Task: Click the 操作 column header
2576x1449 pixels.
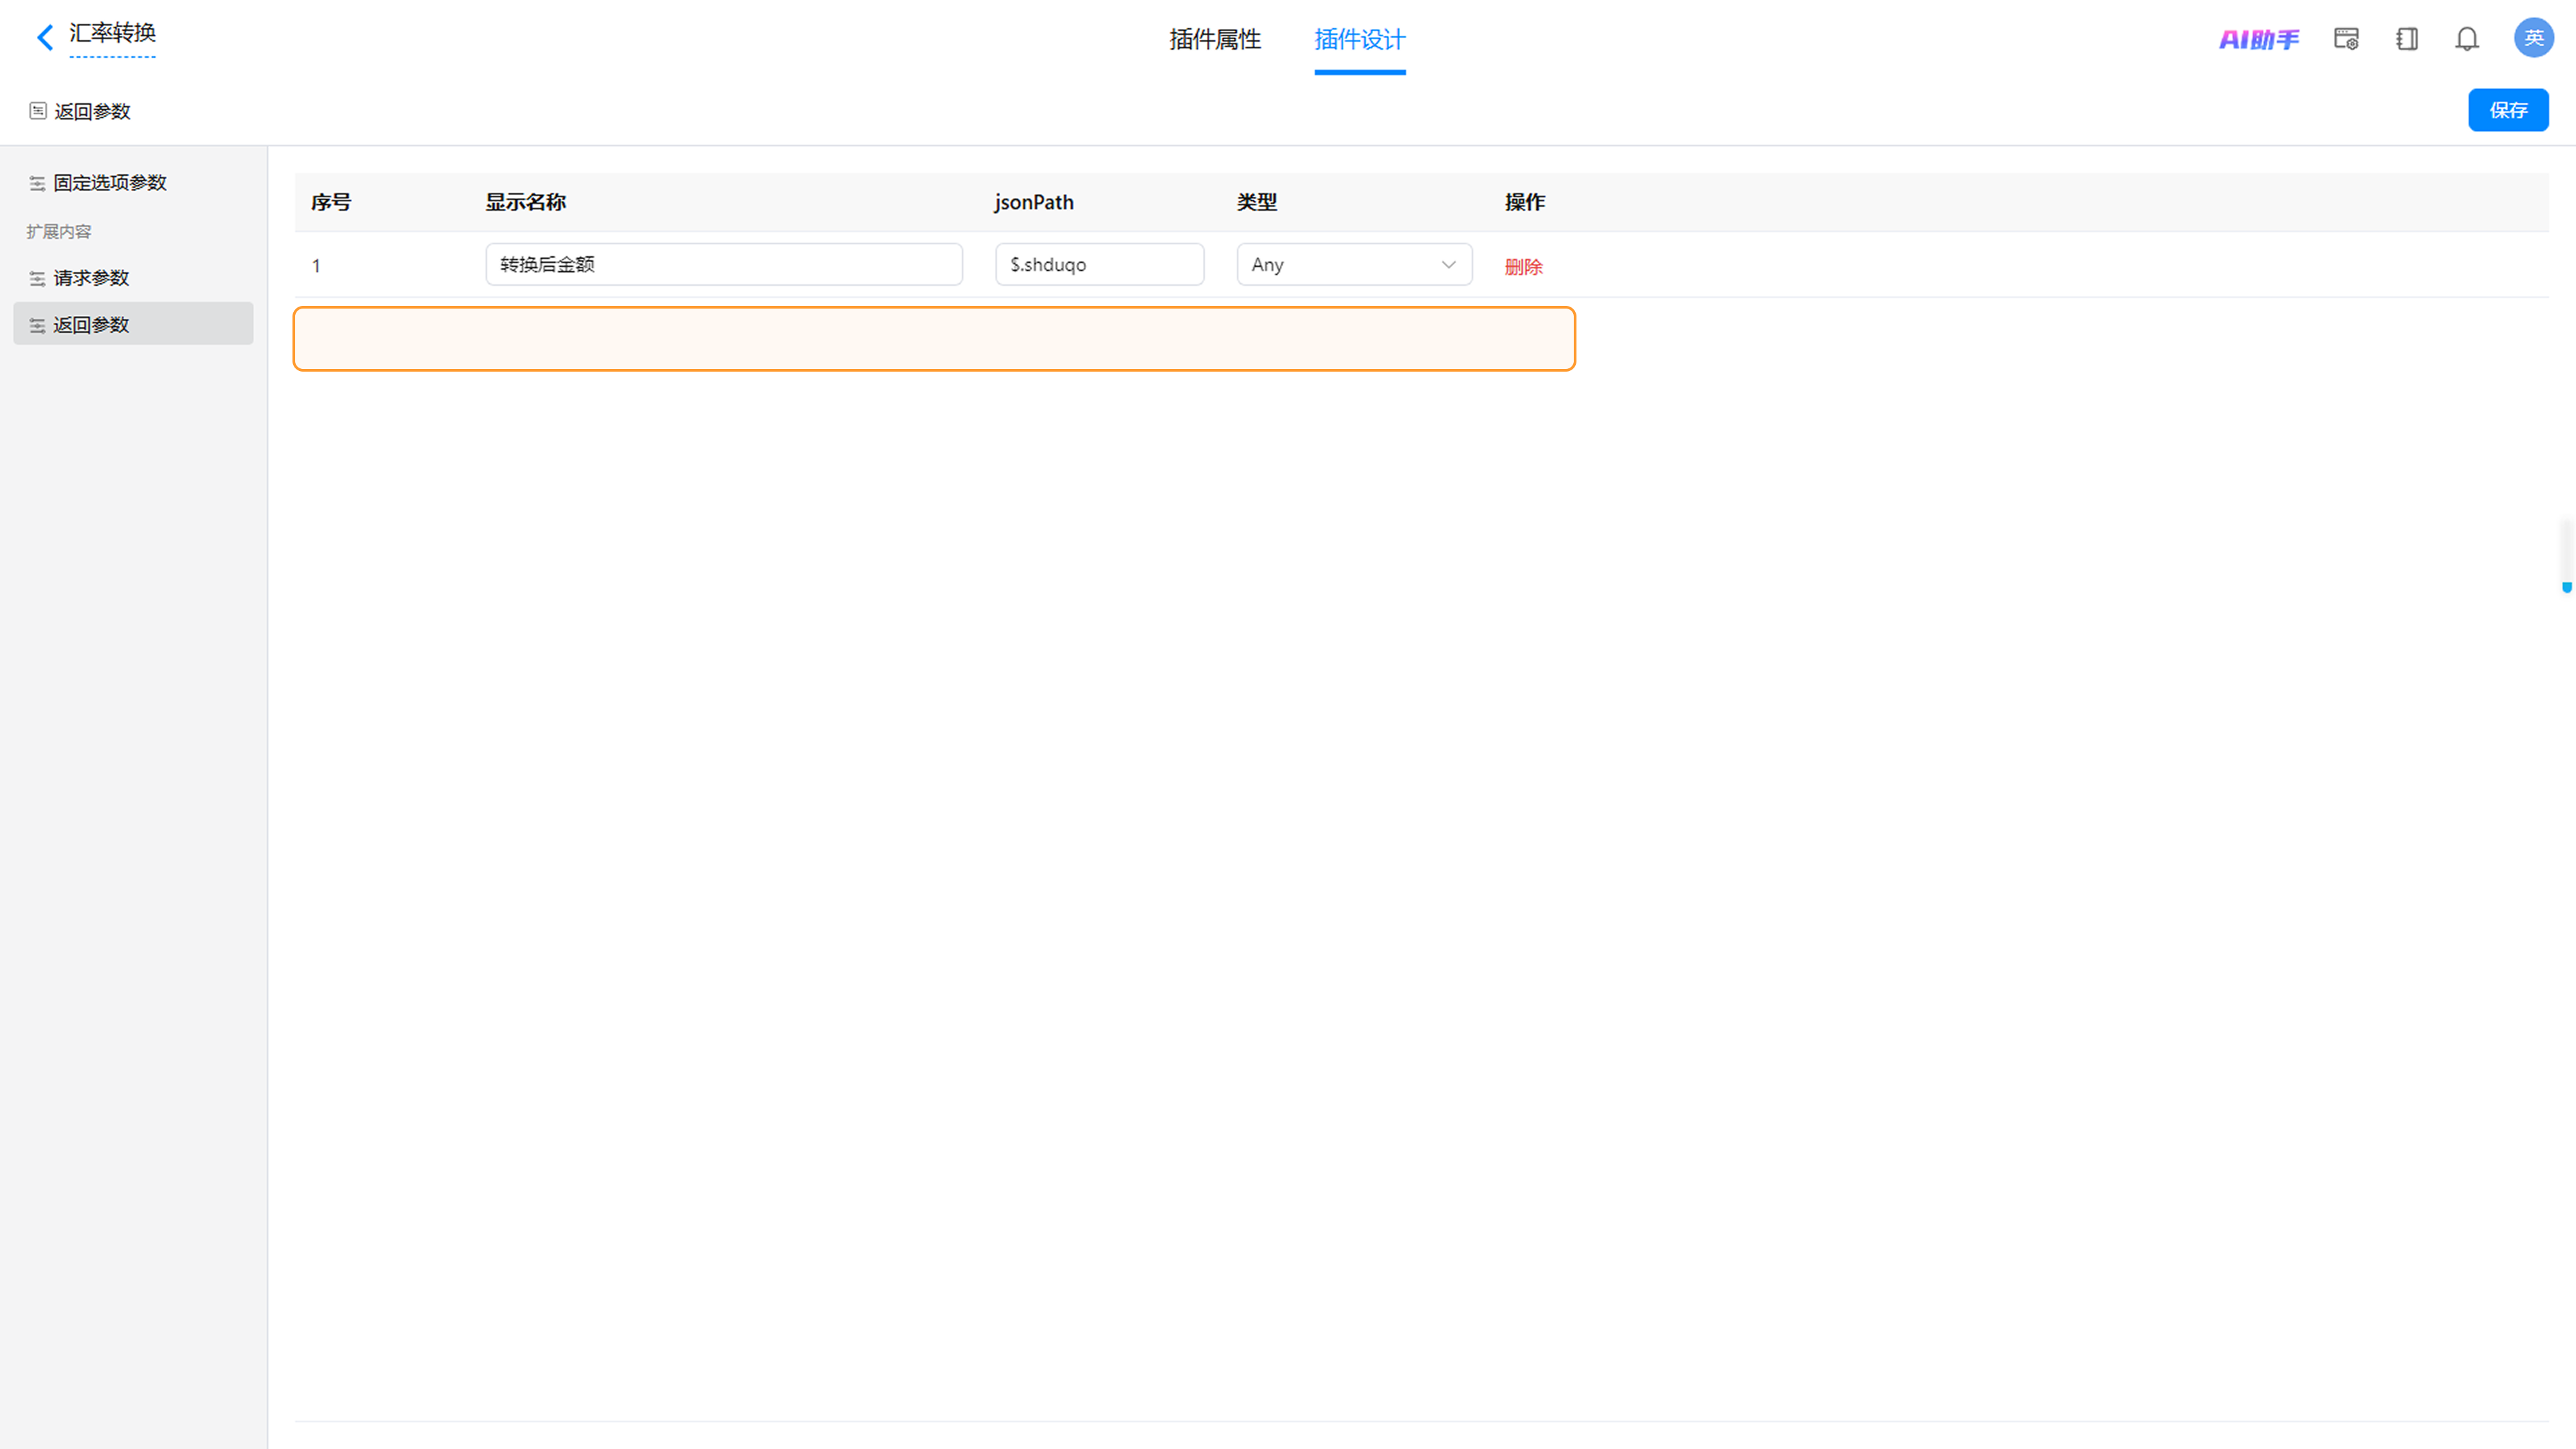Action: (1525, 202)
